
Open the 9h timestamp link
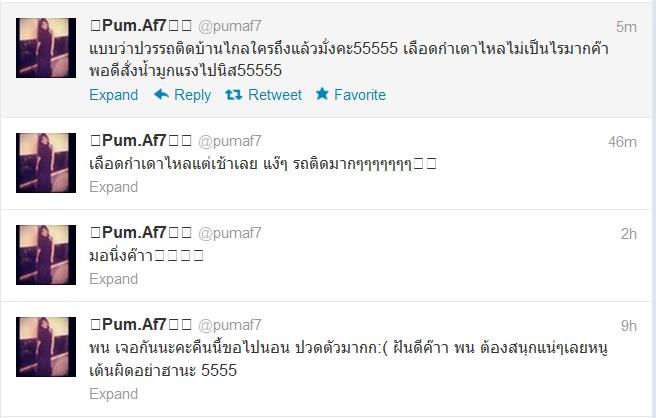629,326
